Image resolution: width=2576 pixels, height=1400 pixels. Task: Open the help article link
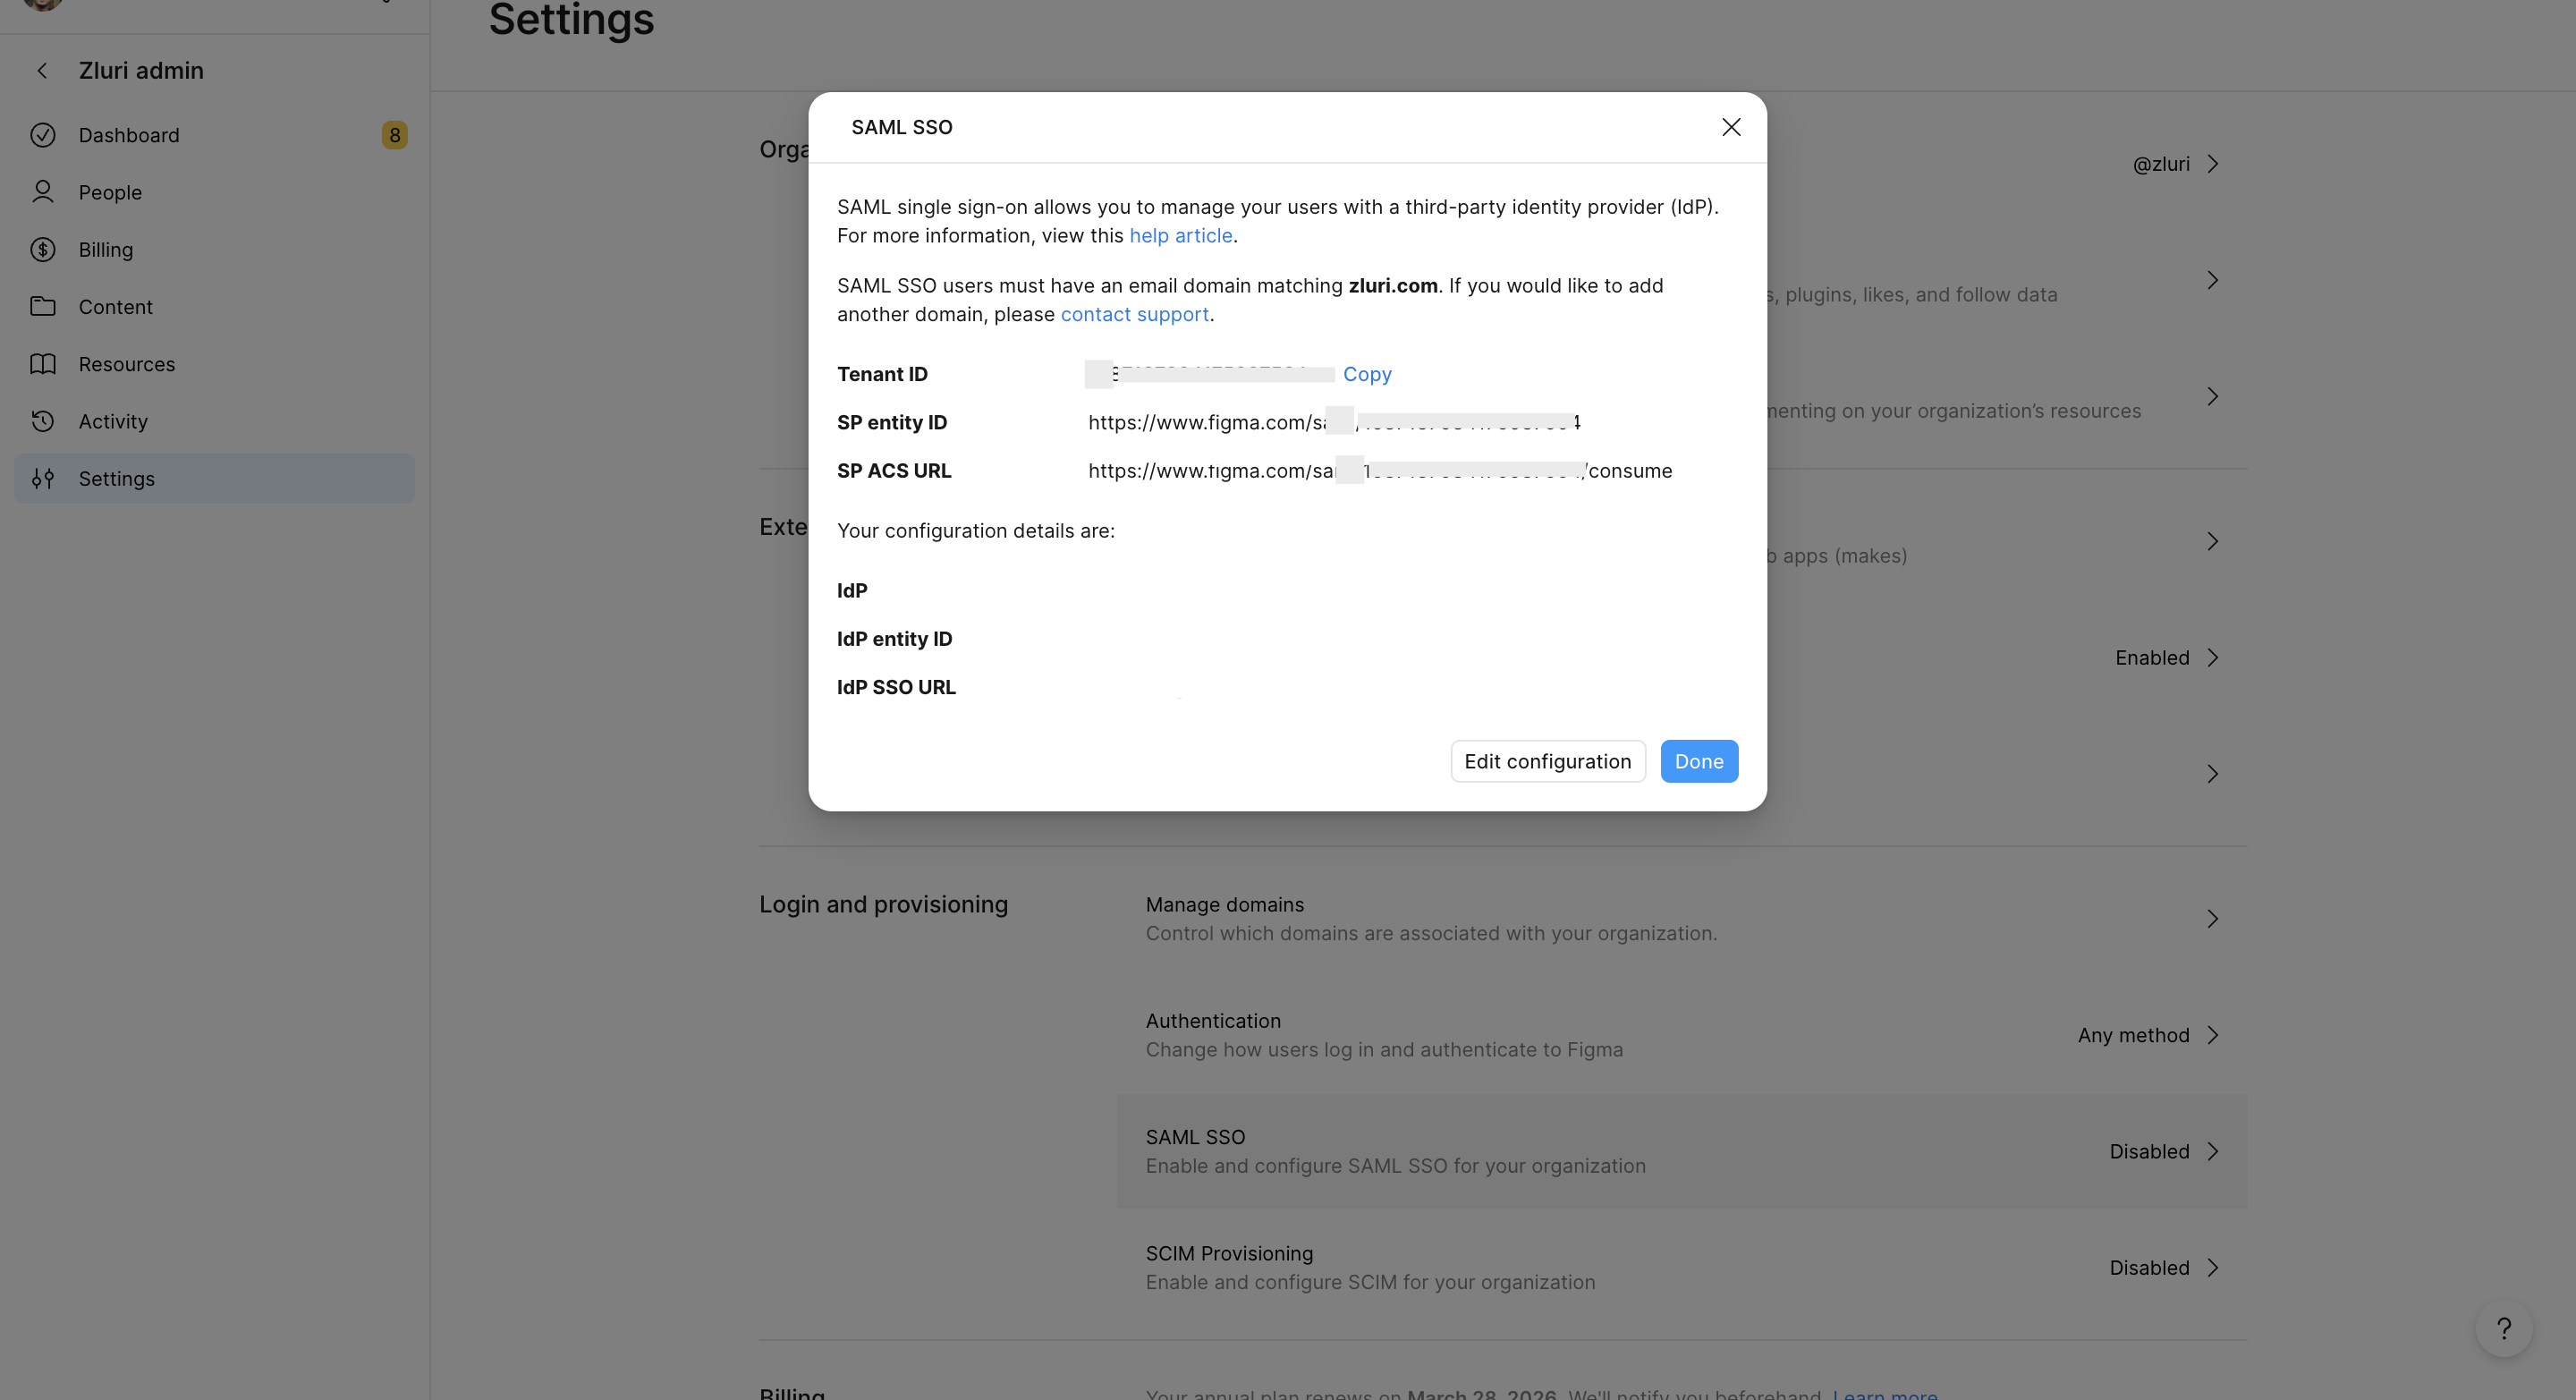coord(1180,235)
